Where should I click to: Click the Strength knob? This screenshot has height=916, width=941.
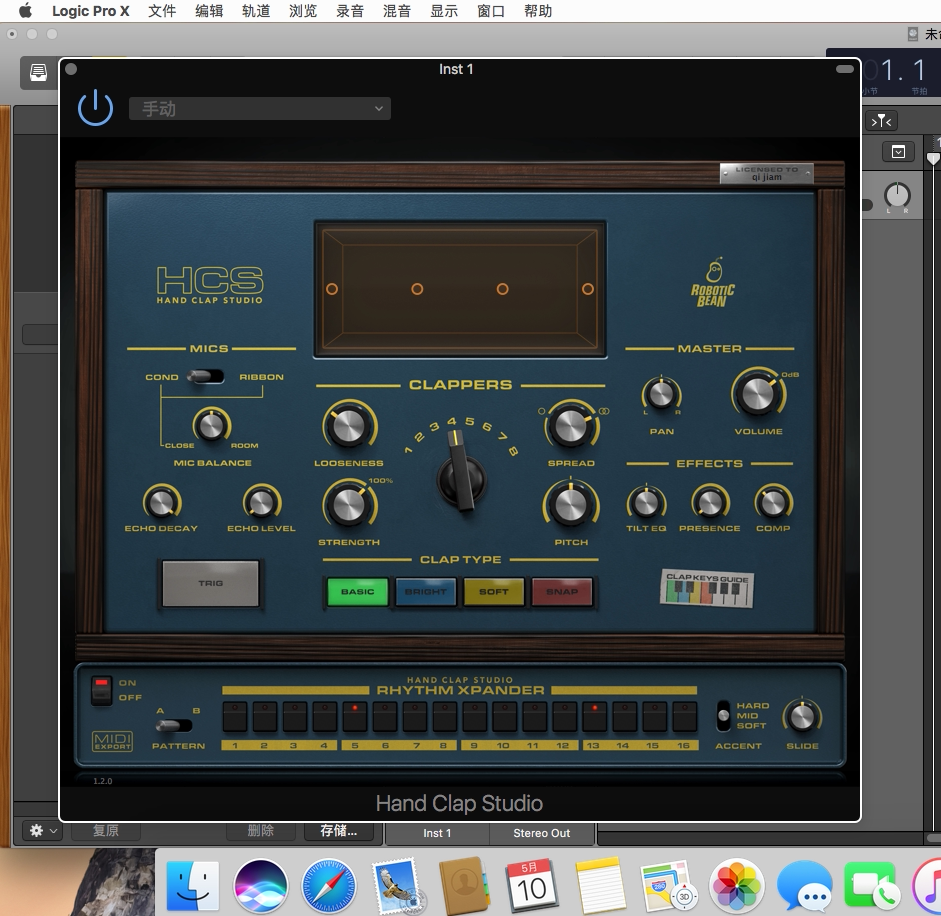[x=349, y=505]
